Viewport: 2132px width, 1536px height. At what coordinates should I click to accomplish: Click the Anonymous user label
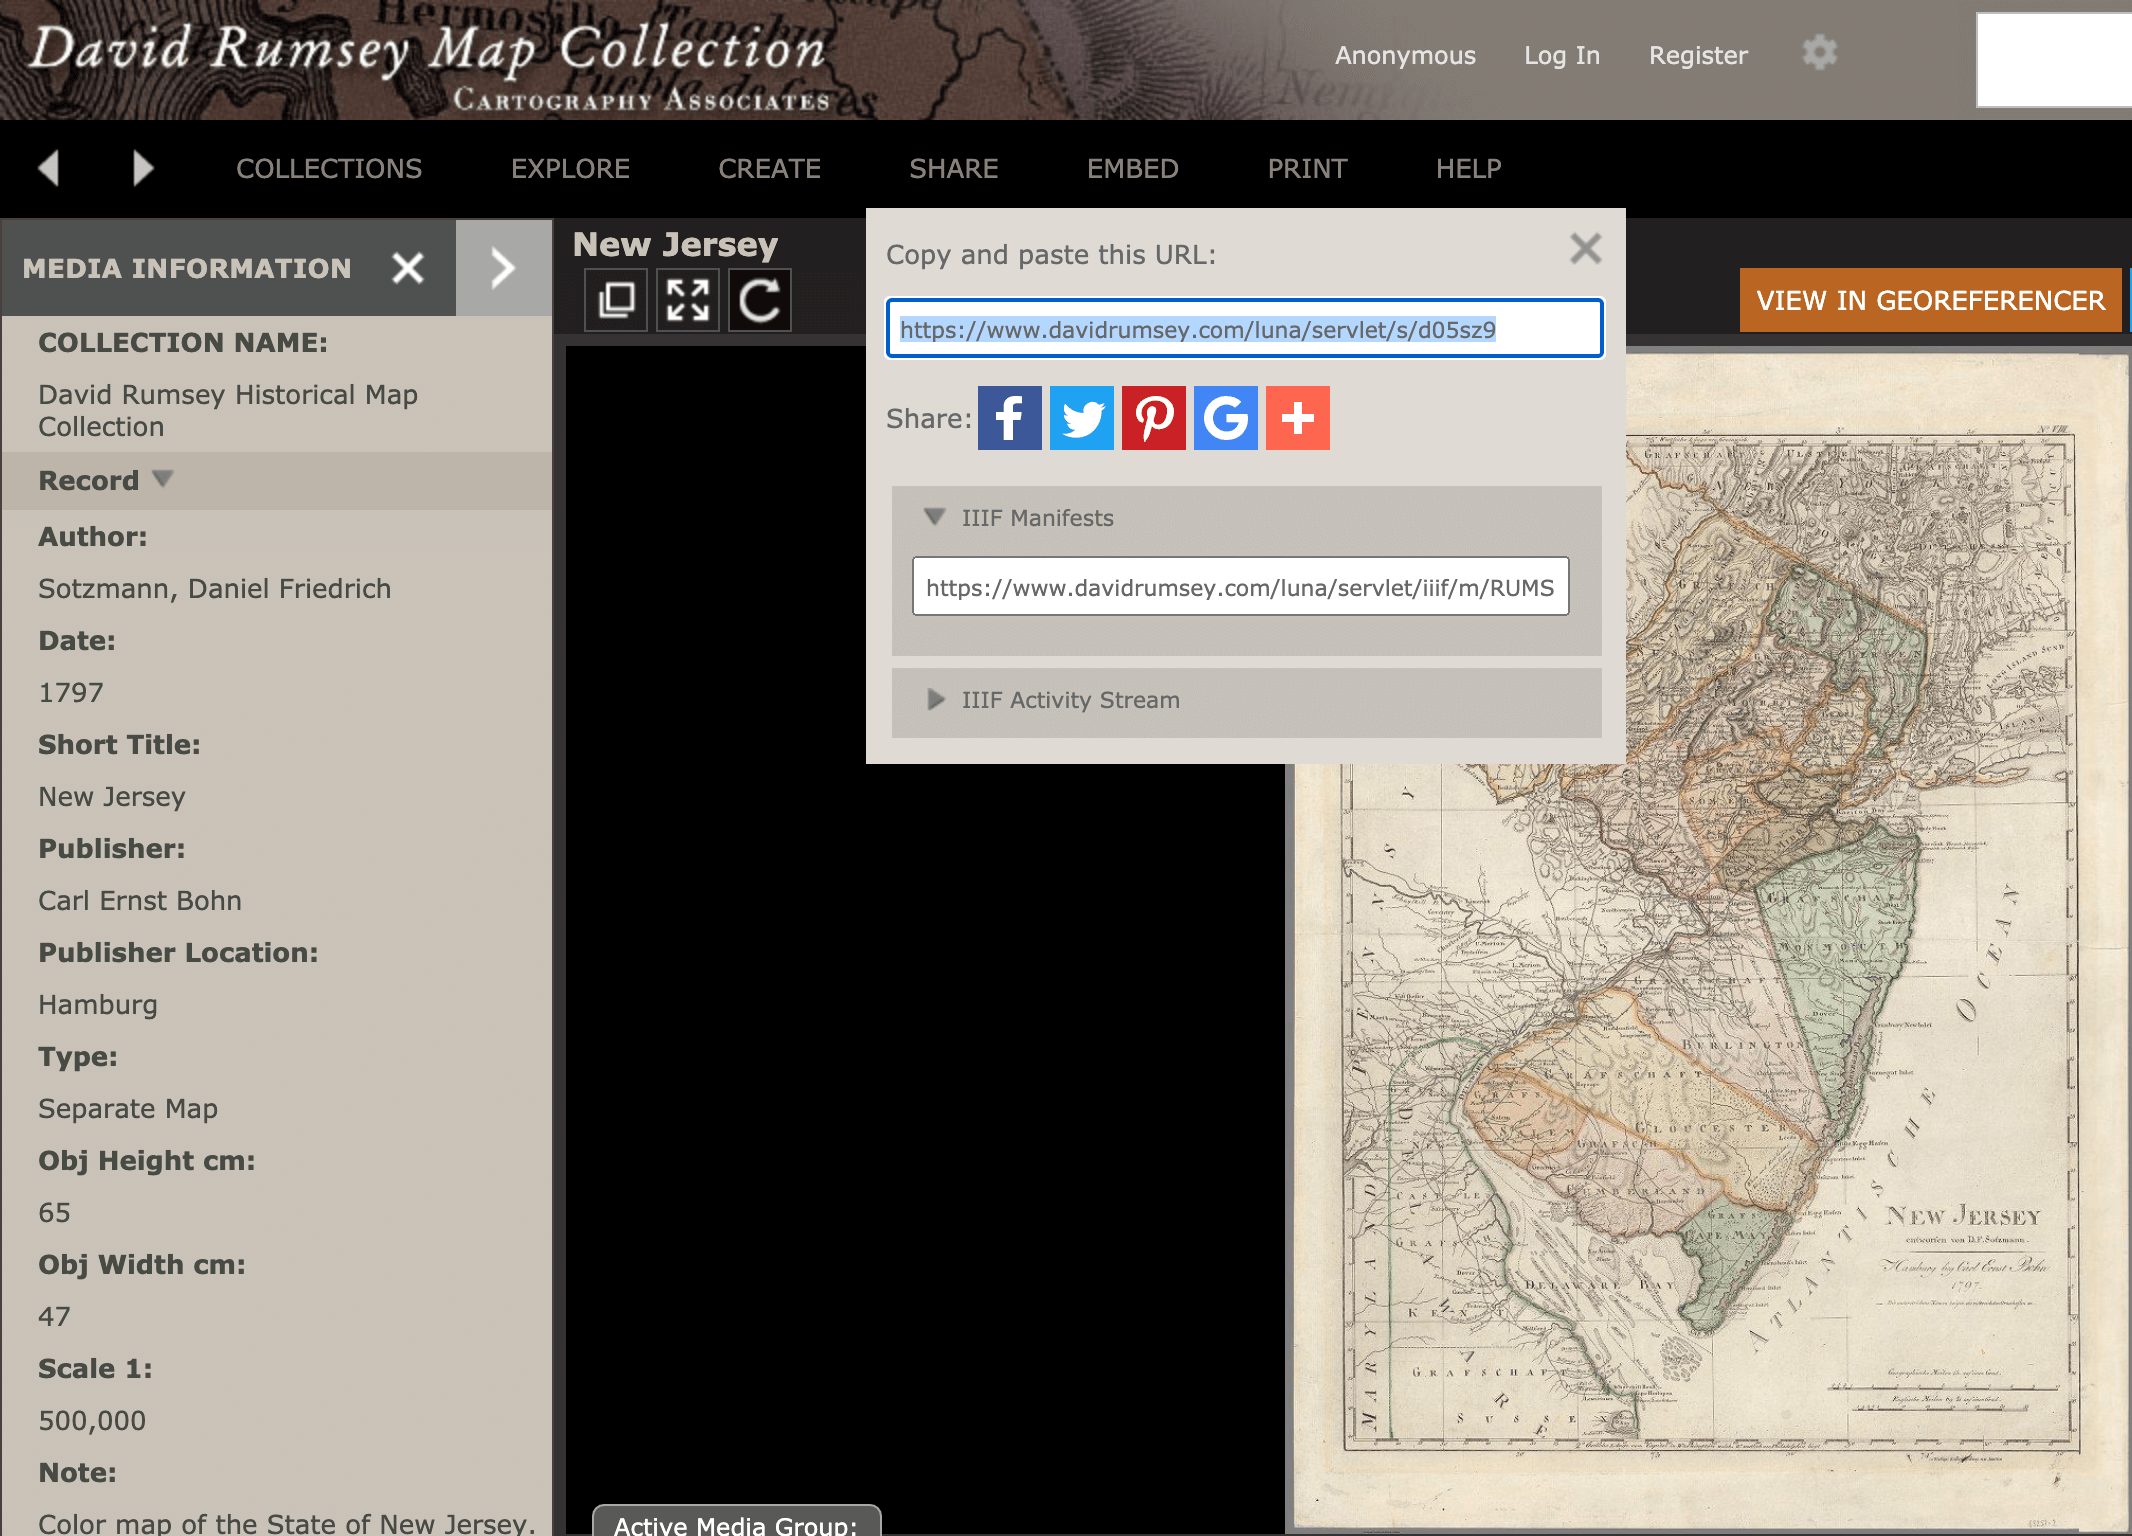tap(1404, 55)
